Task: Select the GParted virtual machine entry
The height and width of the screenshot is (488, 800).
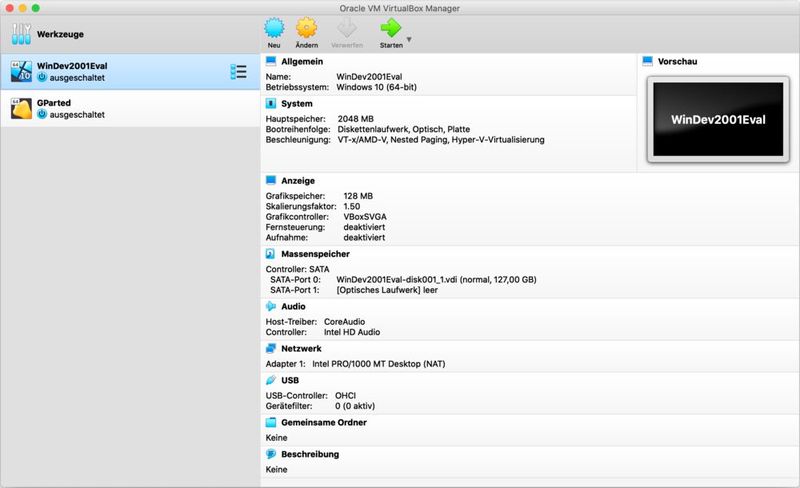Action: coord(130,109)
